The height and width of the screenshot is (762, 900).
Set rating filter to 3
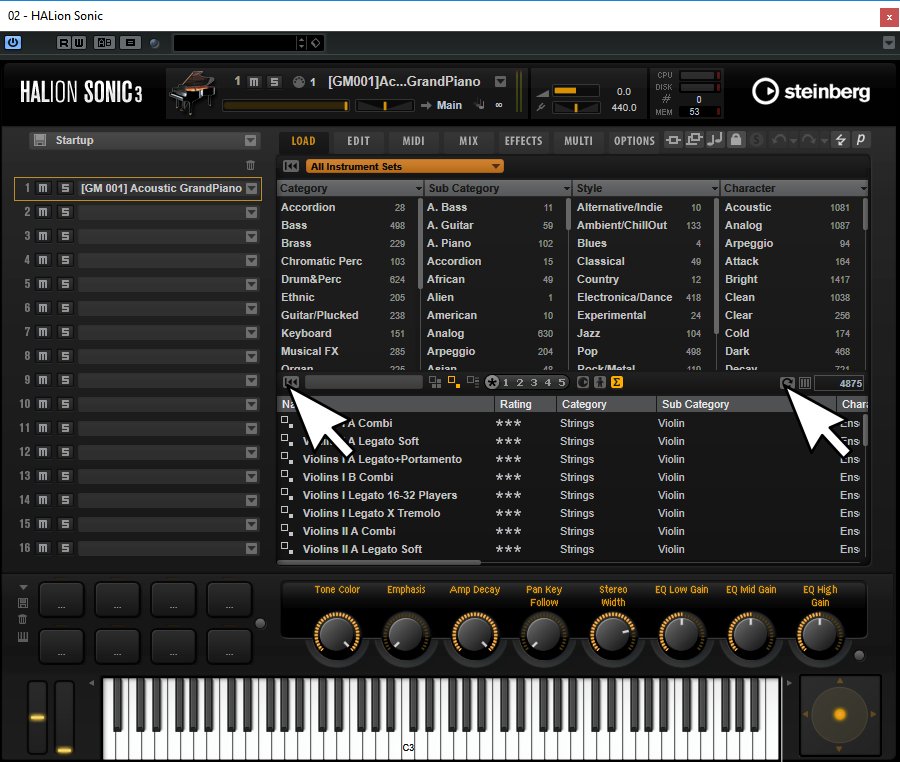click(533, 382)
